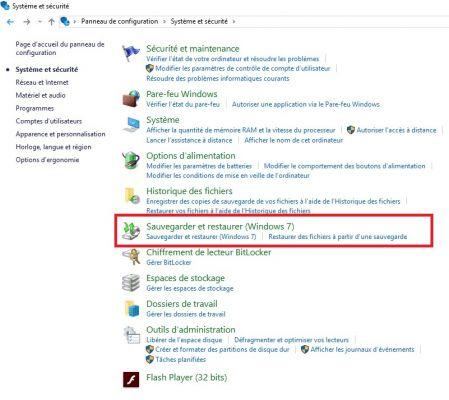The image size is (449, 400).
Task: Click the Historique des fichiers folder icon
Action: [x=131, y=196]
